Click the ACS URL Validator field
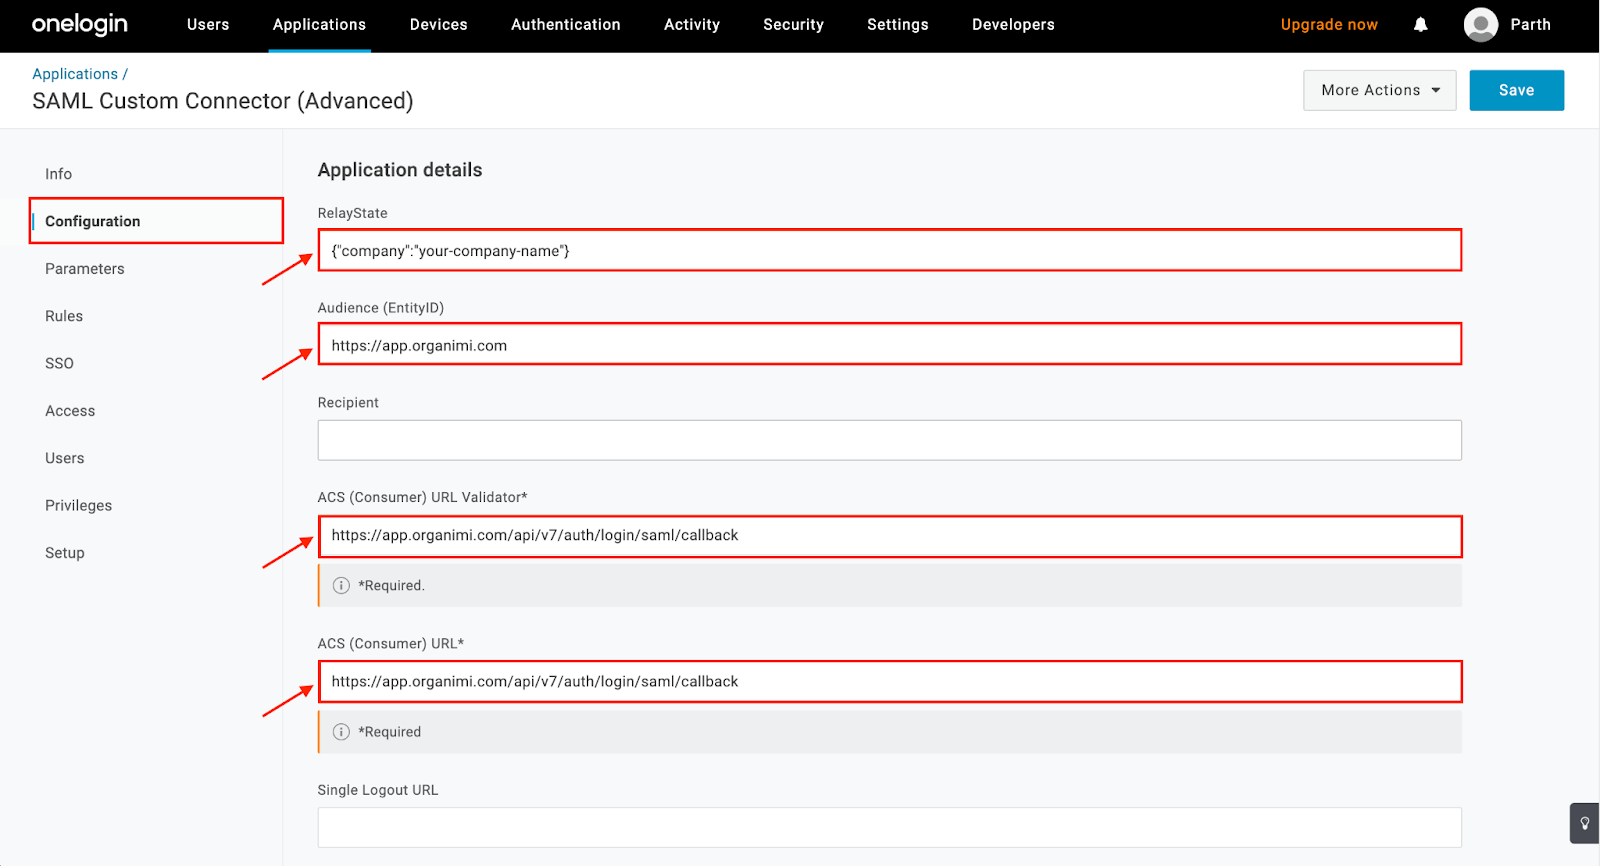The width and height of the screenshot is (1600, 866). click(890, 536)
